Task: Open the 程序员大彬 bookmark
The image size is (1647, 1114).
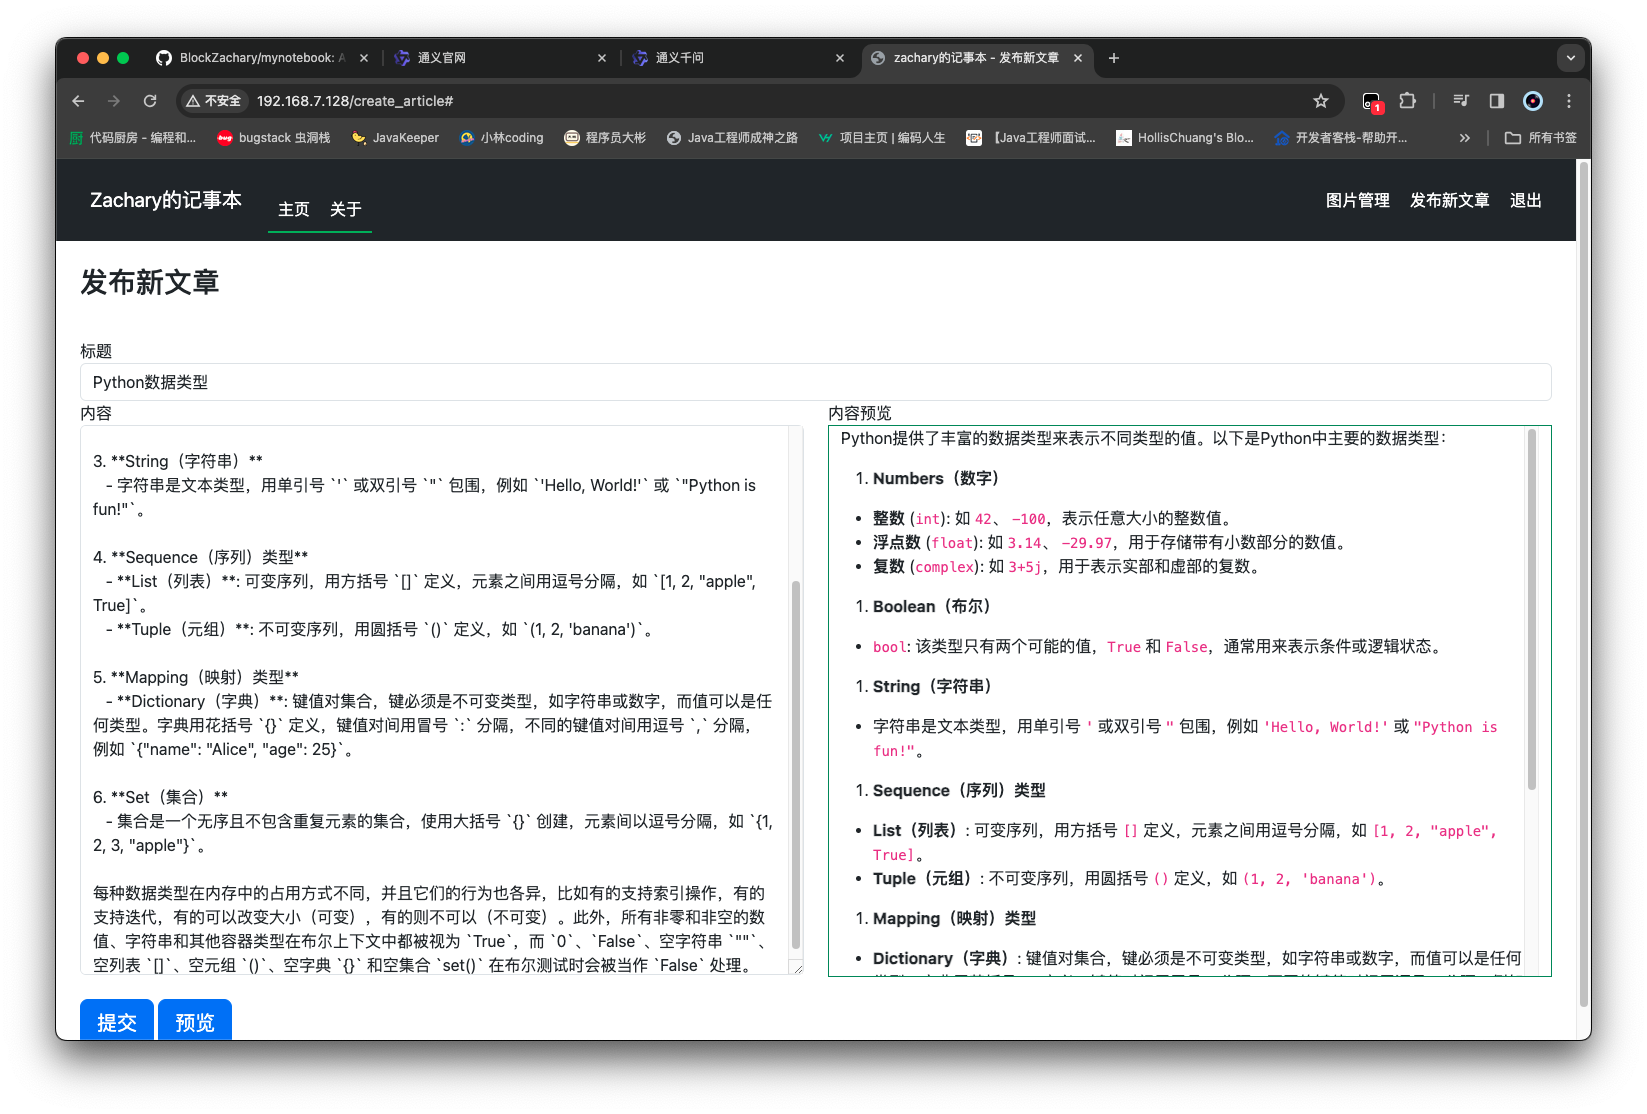Action: [605, 138]
